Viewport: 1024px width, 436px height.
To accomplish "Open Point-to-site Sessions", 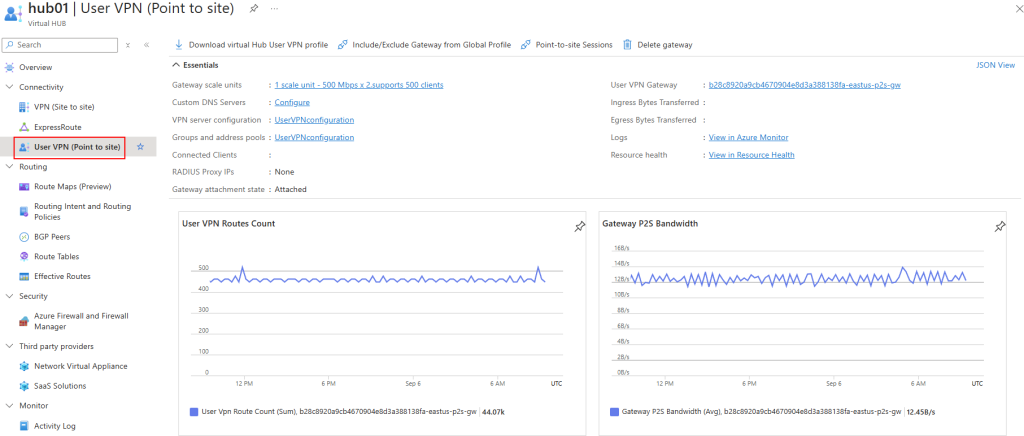I will pos(574,45).
